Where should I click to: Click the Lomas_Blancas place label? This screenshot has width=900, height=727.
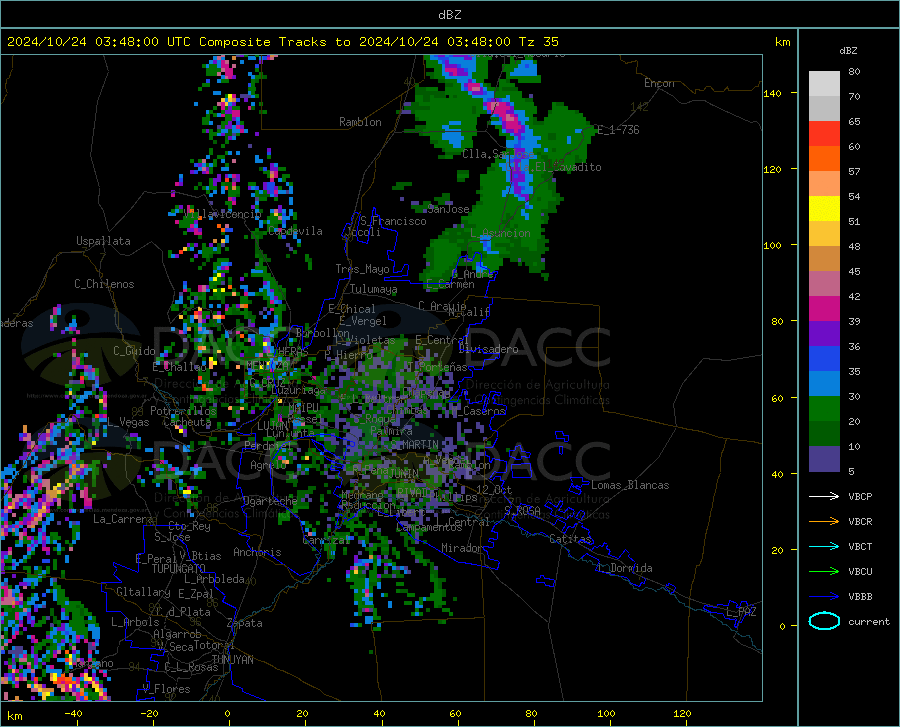tap(630, 485)
